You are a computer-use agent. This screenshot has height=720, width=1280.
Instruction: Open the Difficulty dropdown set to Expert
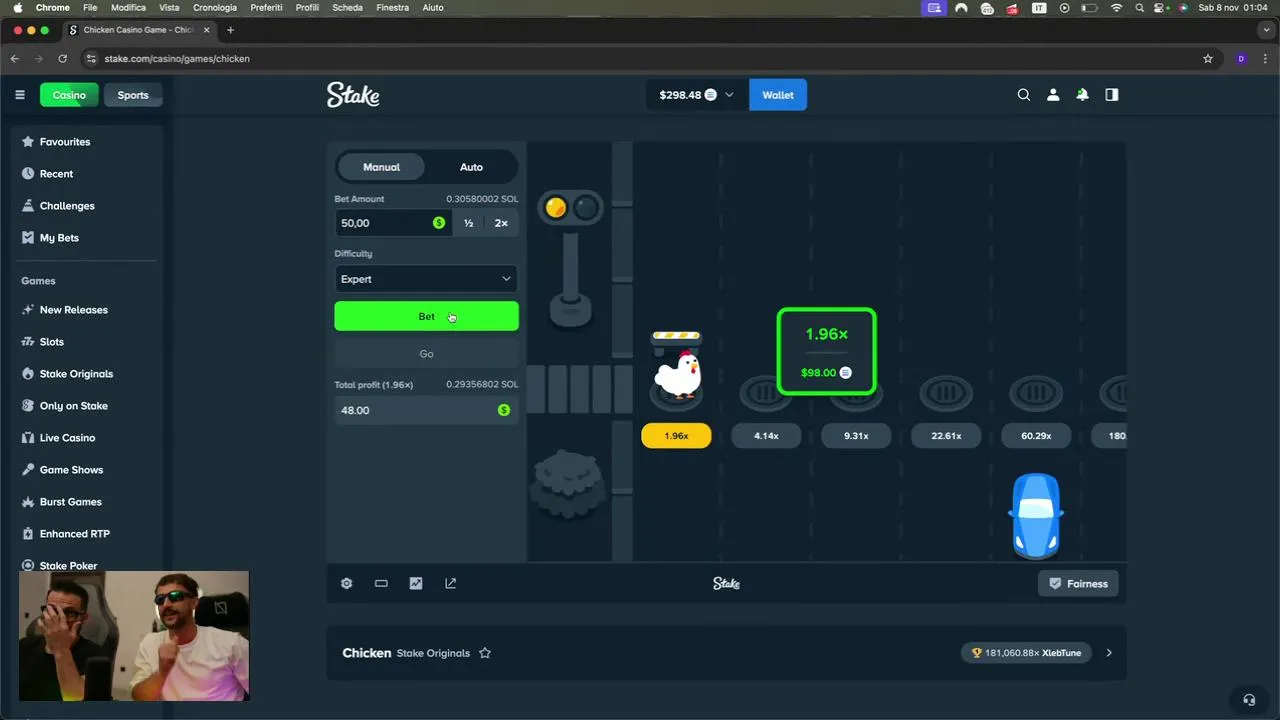[426, 279]
